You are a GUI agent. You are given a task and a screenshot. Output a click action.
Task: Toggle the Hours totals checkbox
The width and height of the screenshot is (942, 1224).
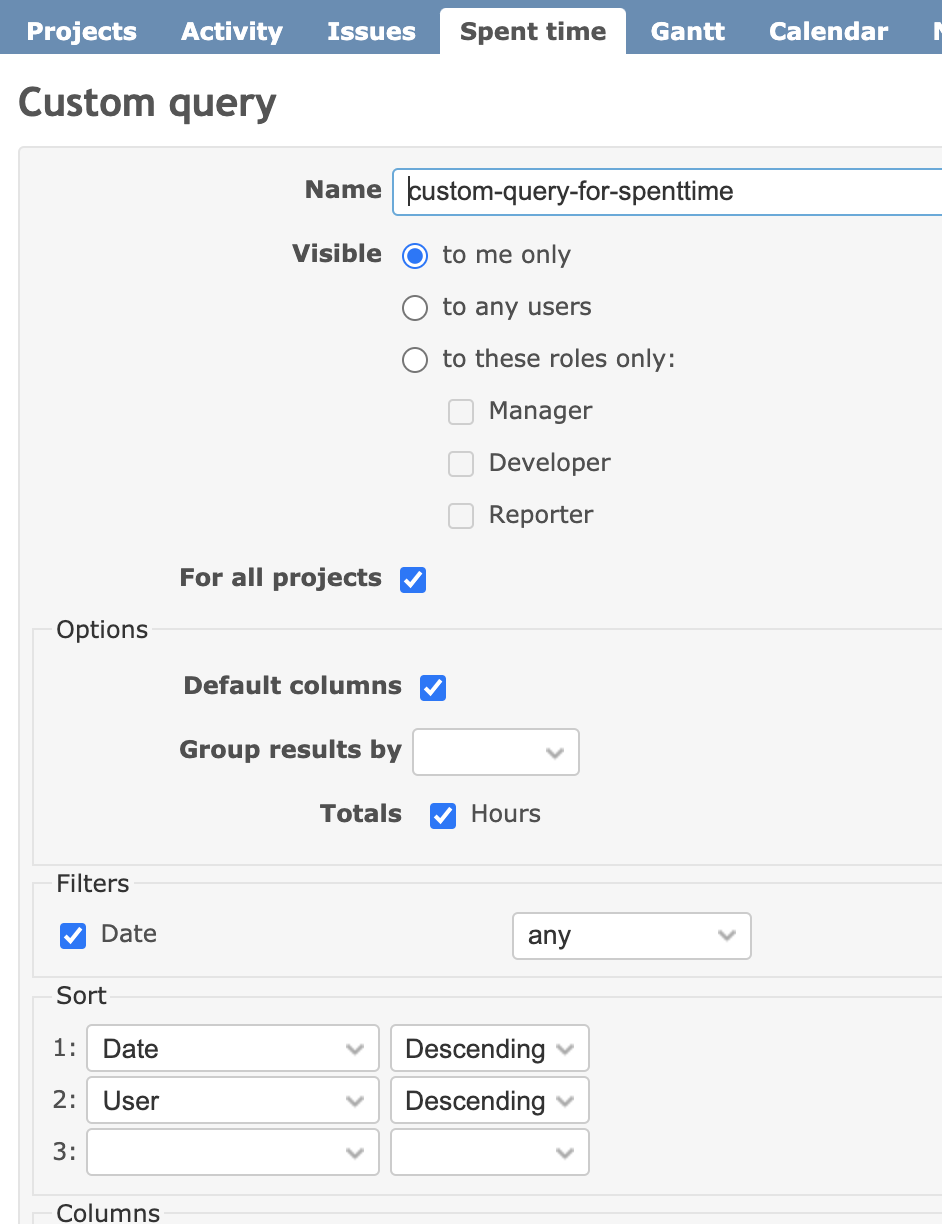[x=443, y=815]
